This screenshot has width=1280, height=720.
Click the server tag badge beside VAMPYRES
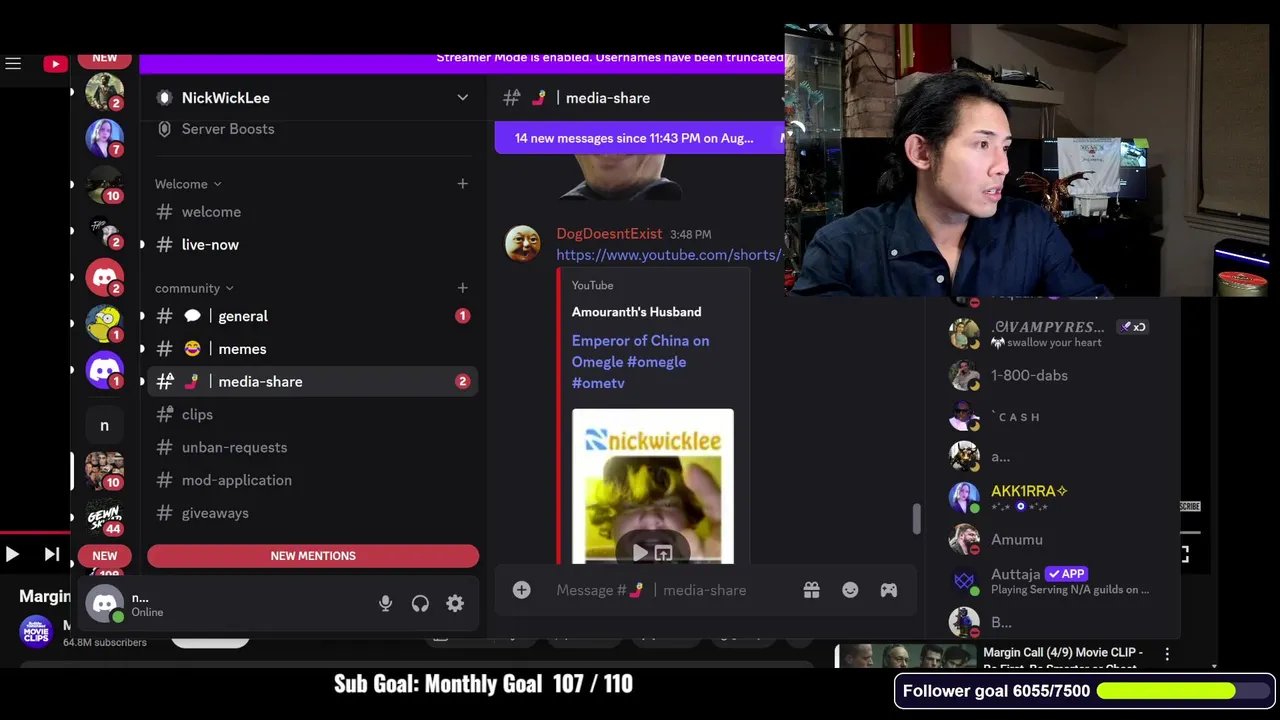coord(1132,327)
